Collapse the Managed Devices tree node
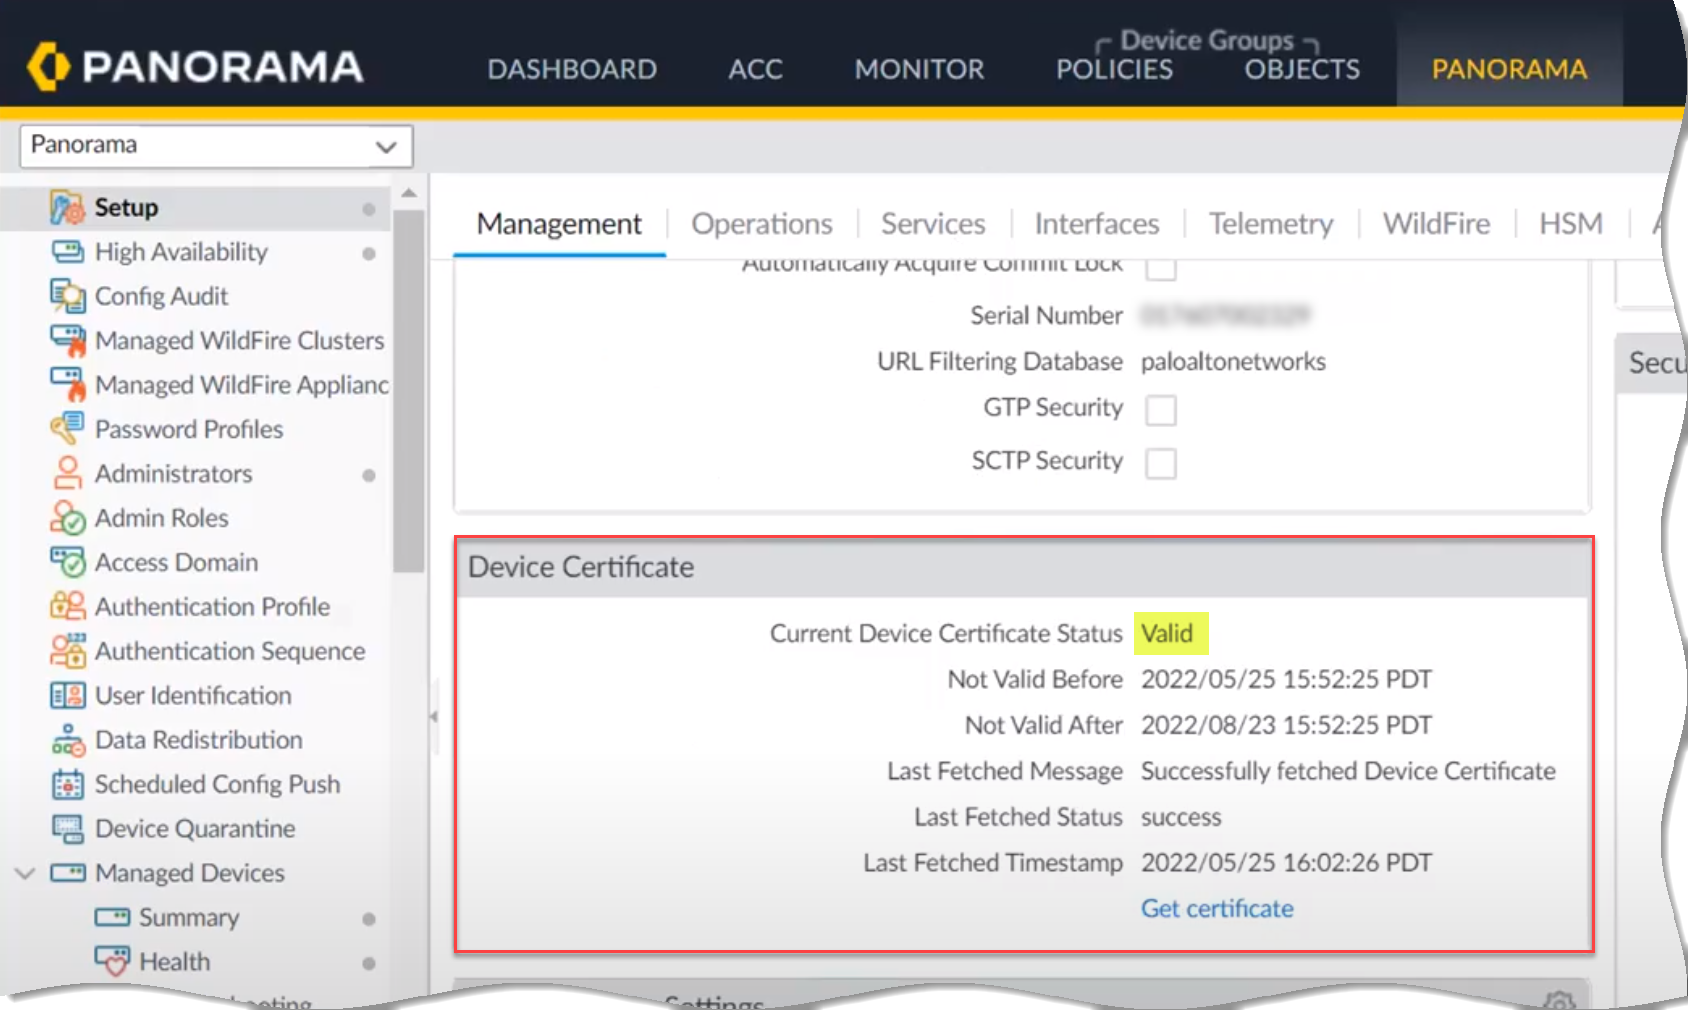Image resolution: width=1688 pixels, height=1010 pixels. coord(26,873)
